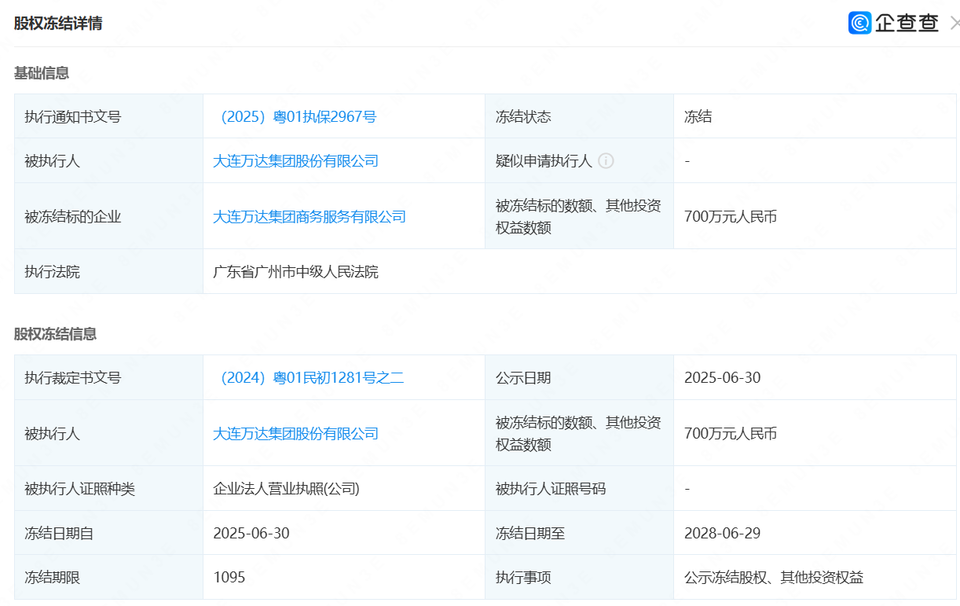Open 大连万达集团股份有限公司 link in 股权冻结信息
The width and height of the screenshot is (960, 606).
tap(296, 434)
